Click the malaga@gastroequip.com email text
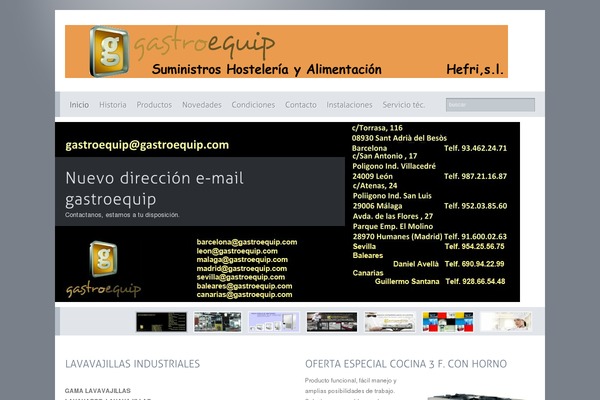 [242, 260]
